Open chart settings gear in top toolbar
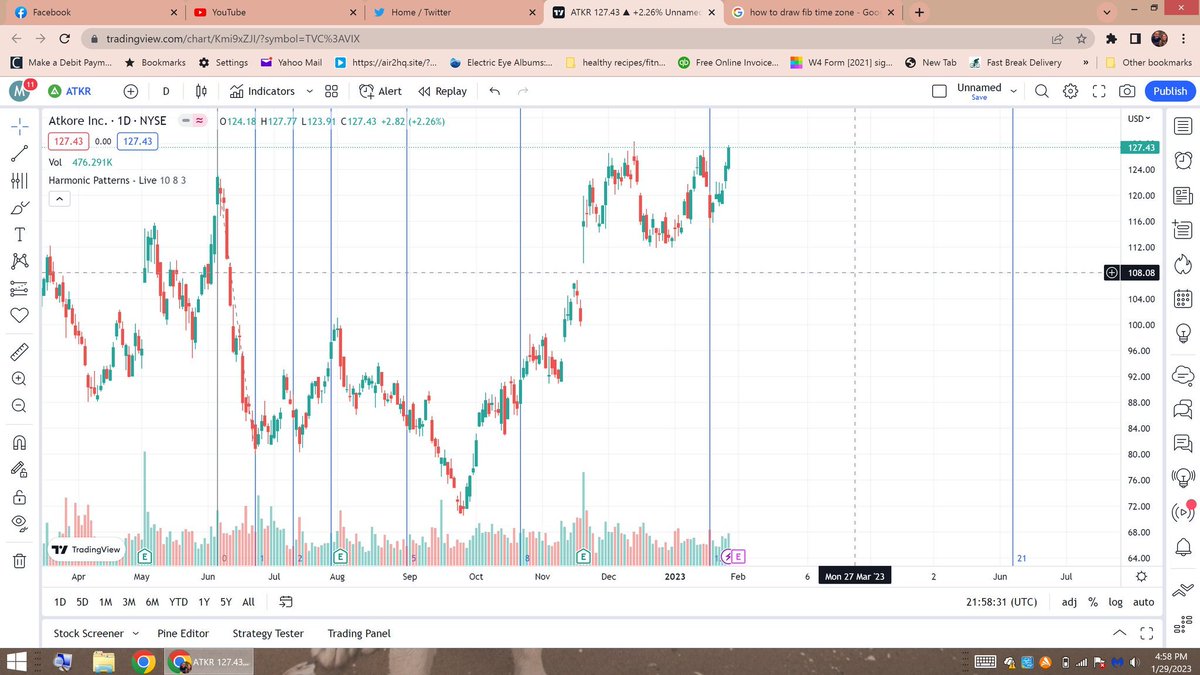The image size is (1200, 675). 1070,91
